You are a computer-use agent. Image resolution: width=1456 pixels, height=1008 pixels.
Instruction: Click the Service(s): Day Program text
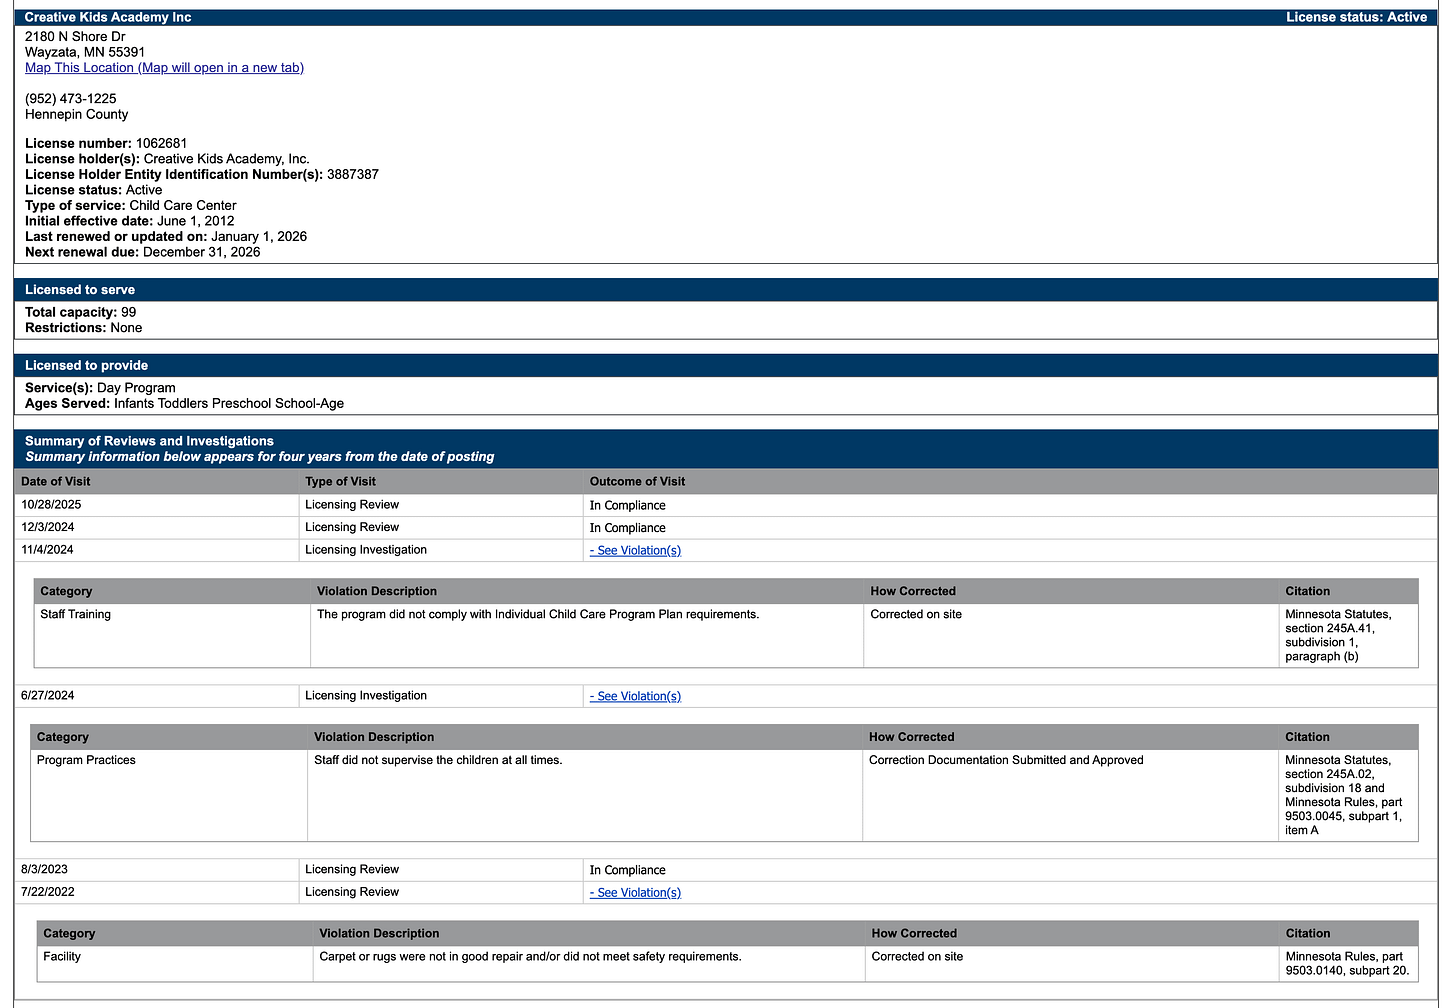(x=100, y=388)
